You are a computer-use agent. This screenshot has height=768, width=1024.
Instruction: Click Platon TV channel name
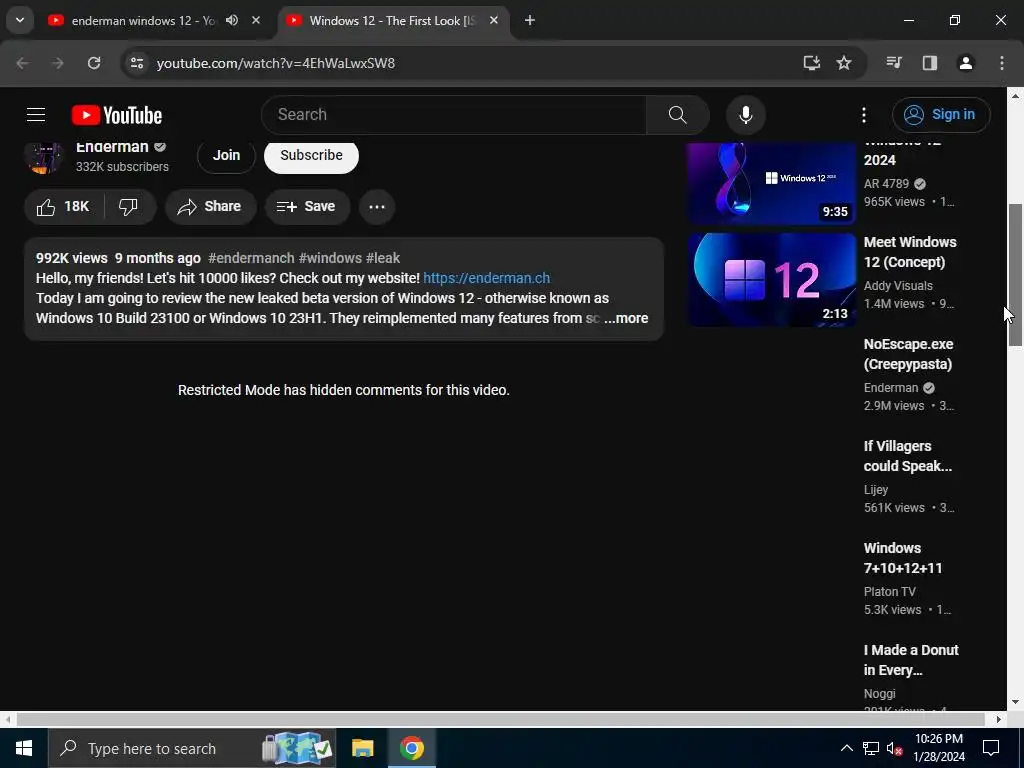889,591
